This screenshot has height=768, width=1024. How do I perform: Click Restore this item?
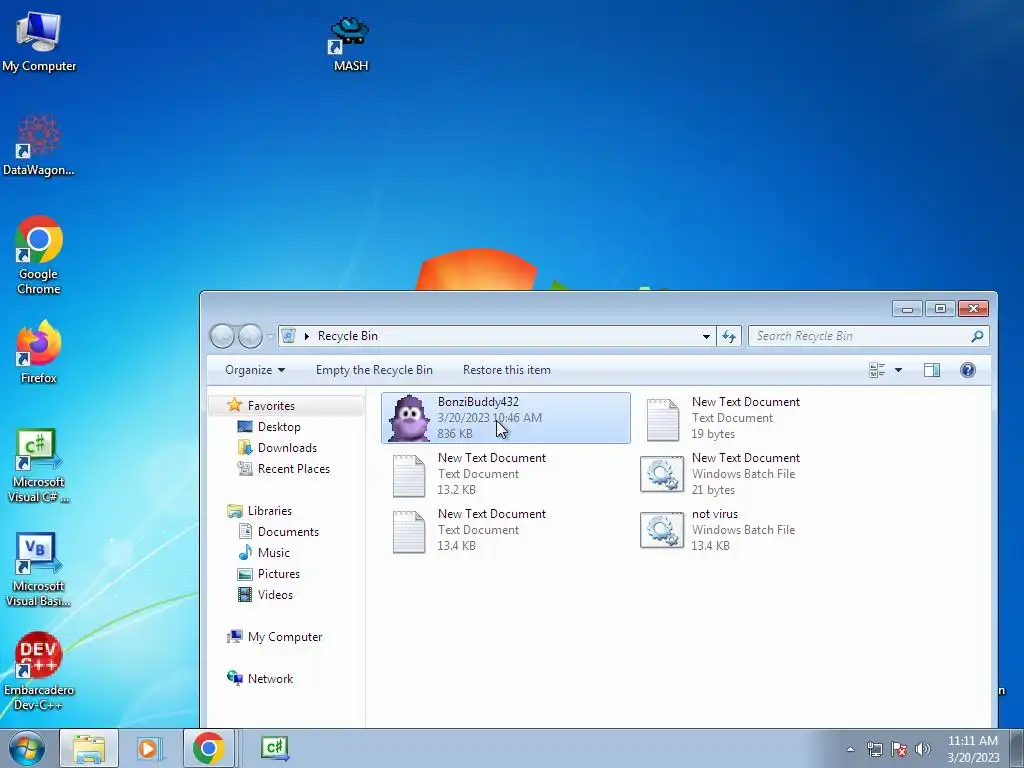[x=507, y=370]
